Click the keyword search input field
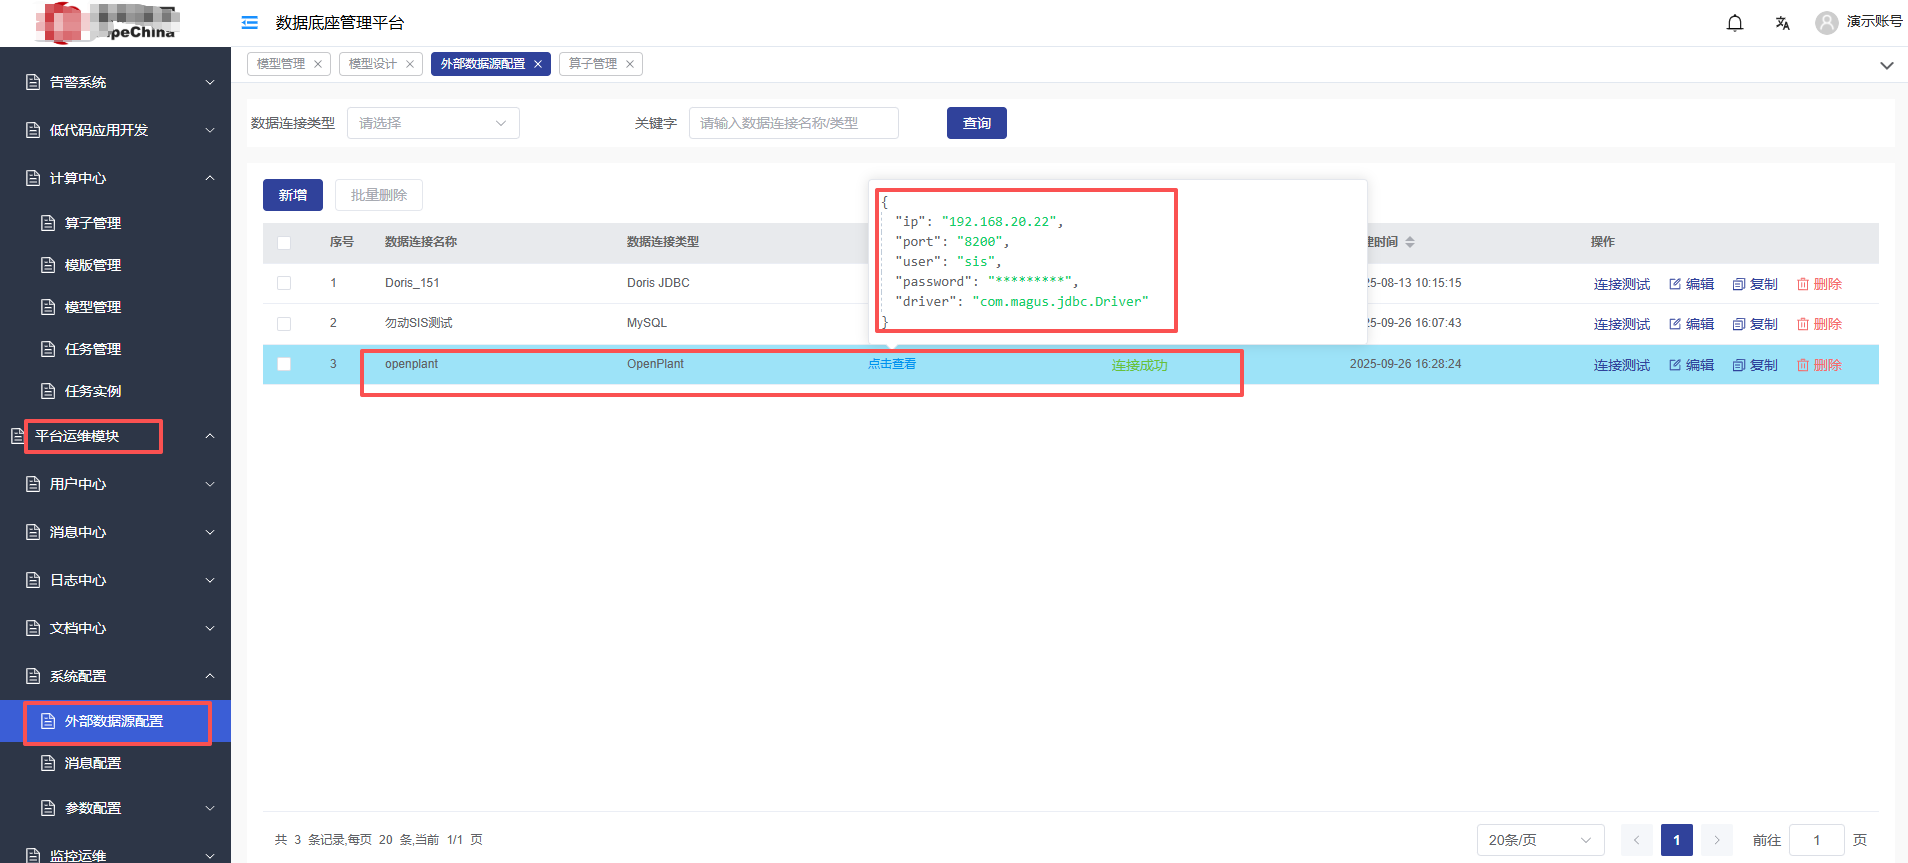 [793, 123]
